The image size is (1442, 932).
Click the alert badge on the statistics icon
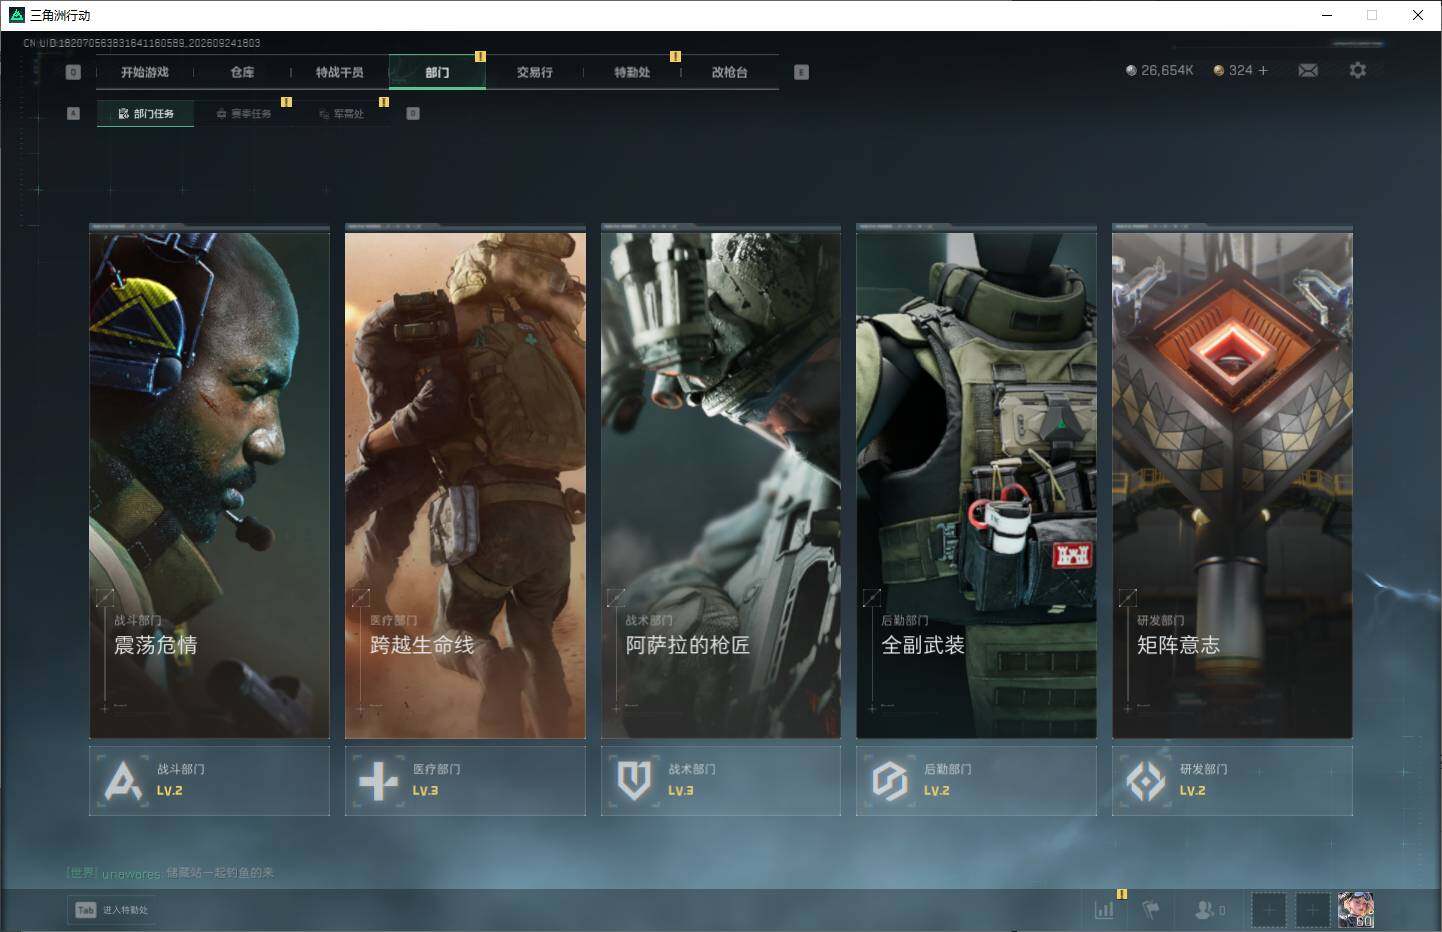[1122, 893]
